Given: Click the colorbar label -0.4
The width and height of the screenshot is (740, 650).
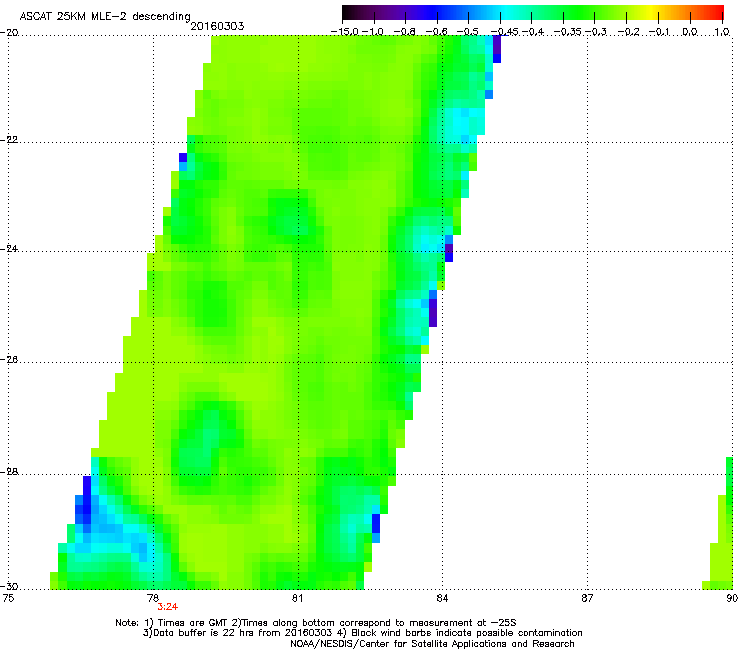Looking at the screenshot, I should tap(532, 32).
